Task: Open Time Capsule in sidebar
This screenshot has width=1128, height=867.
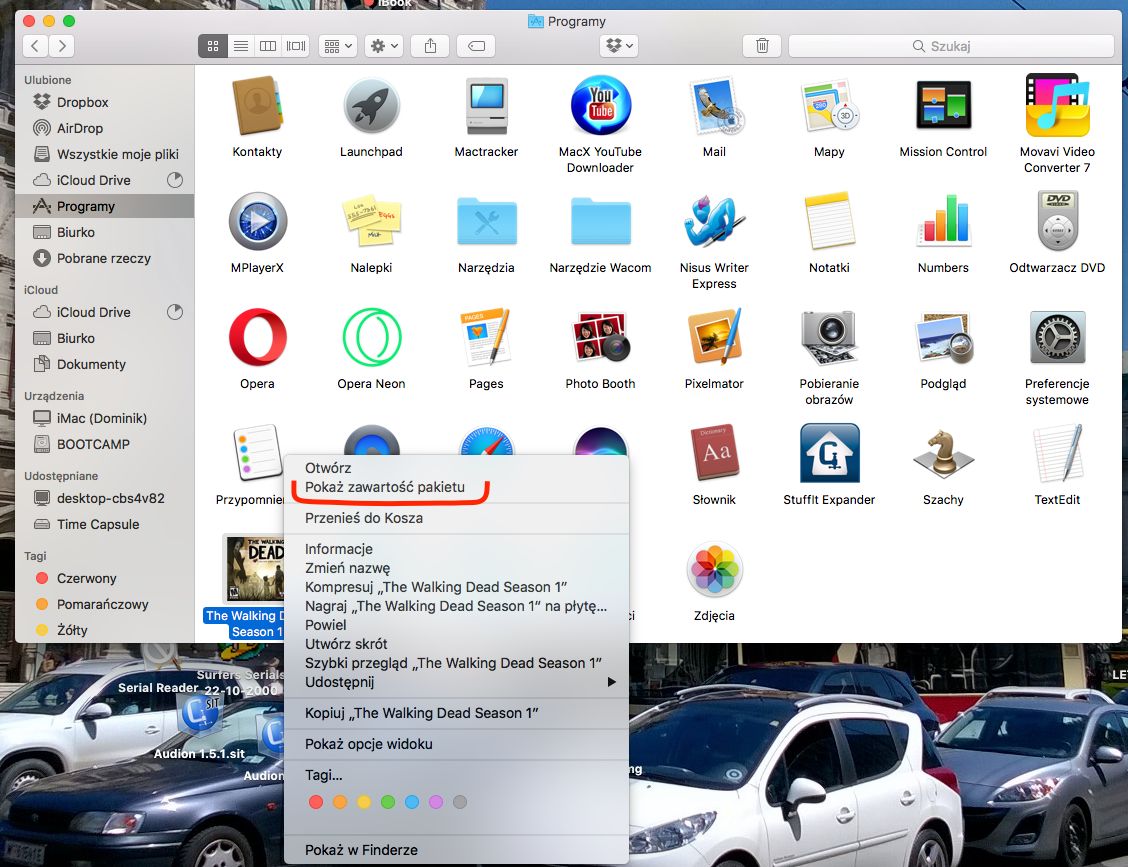Action: click(98, 524)
